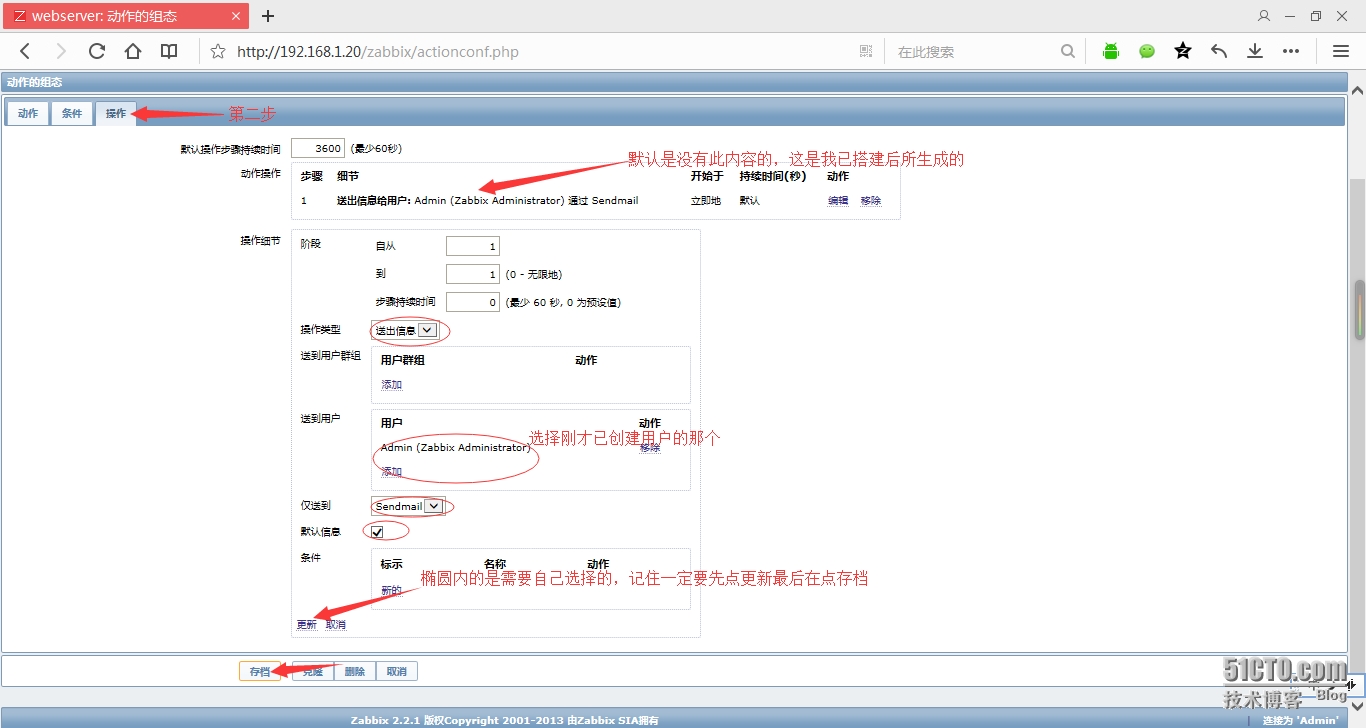This screenshot has width=1366, height=728.
Task: Click the 步骤持续时间 input field
Action: [473, 302]
